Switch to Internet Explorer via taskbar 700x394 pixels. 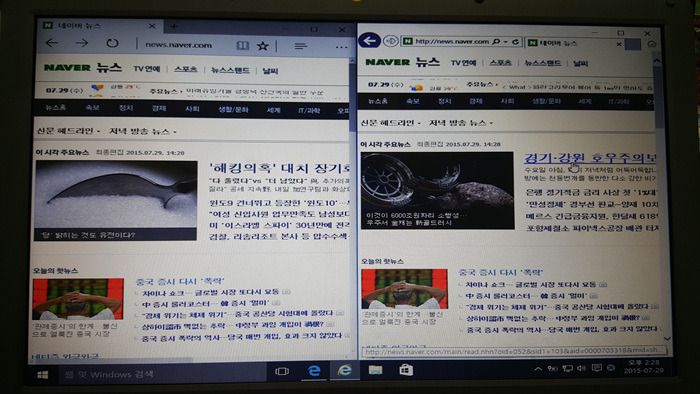point(344,370)
